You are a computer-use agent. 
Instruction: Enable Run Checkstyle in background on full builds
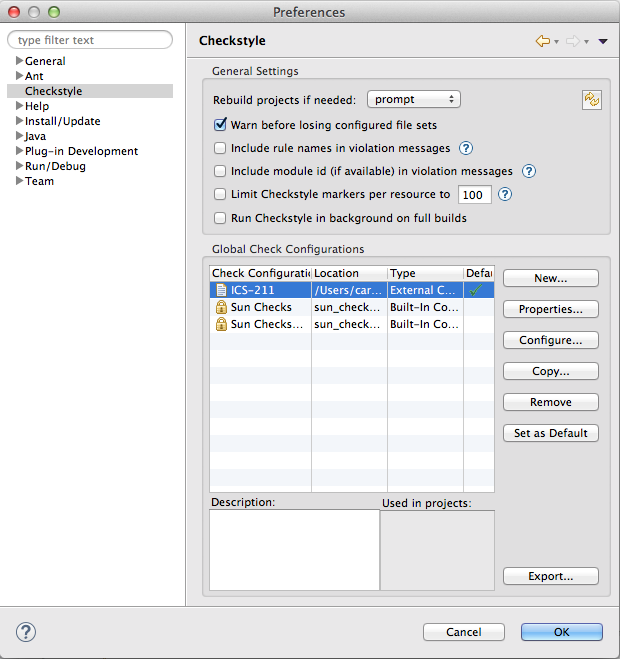click(x=221, y=218)
